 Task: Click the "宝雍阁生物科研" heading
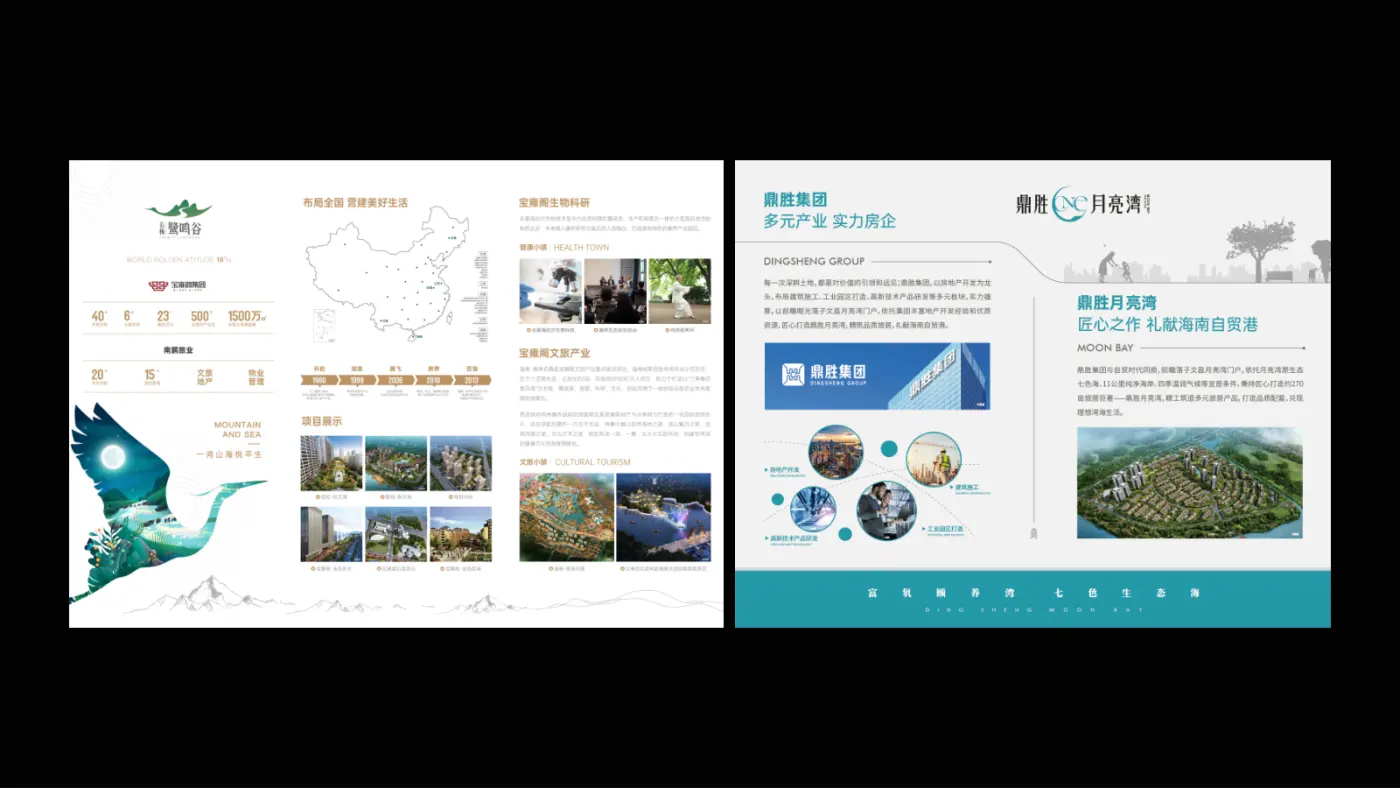tap(554, 202)
